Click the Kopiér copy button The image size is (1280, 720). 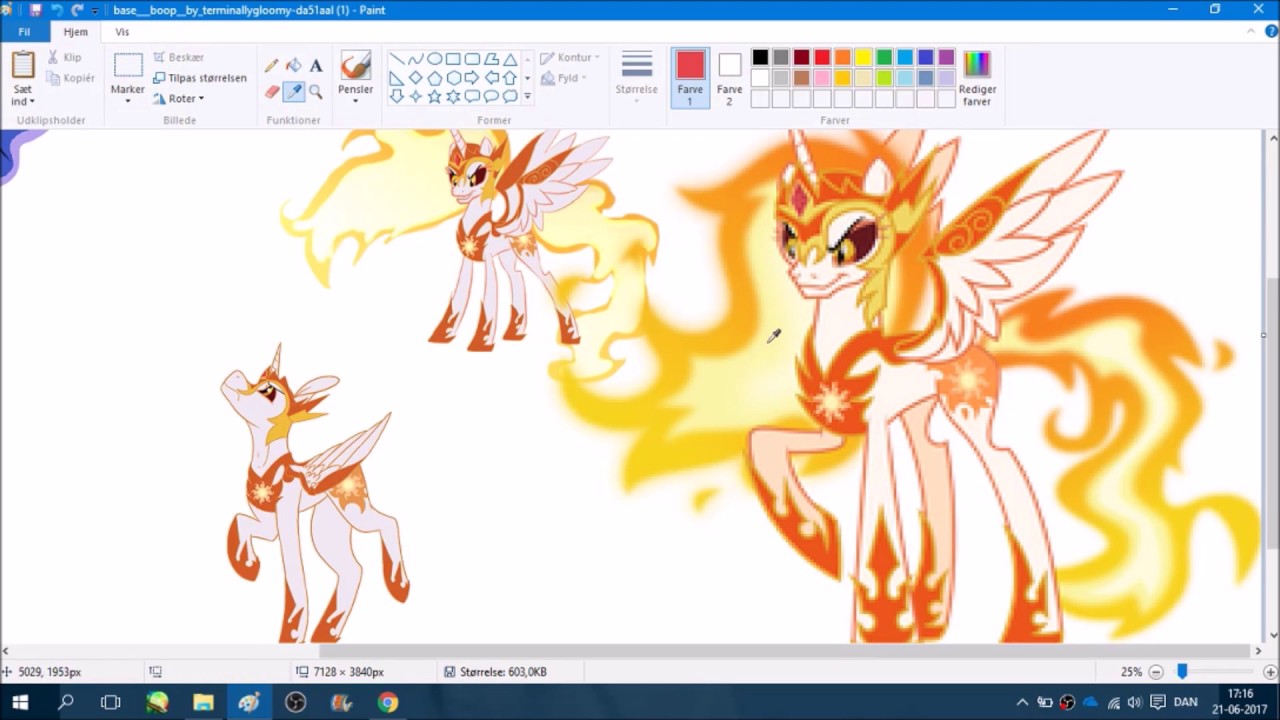(70, 78)
